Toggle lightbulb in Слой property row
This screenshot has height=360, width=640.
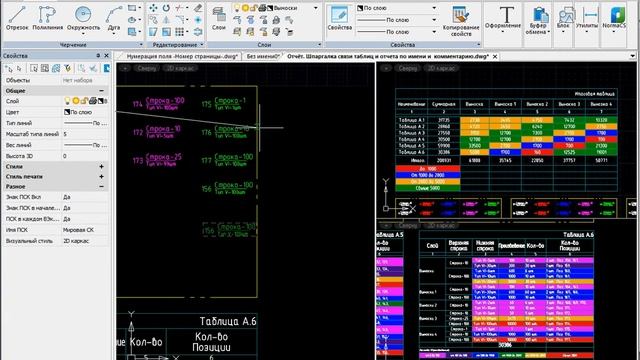click(67, 101)
